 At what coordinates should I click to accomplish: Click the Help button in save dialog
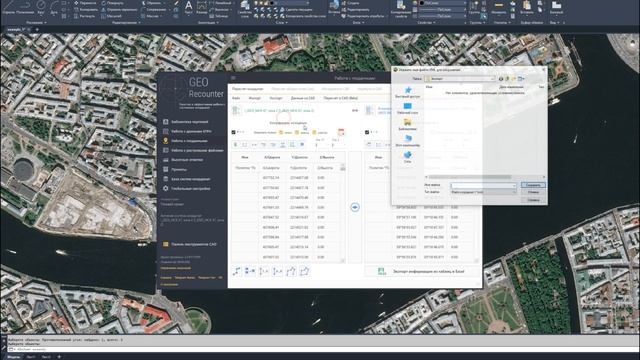pyautogui.click(x=533, y=200)
